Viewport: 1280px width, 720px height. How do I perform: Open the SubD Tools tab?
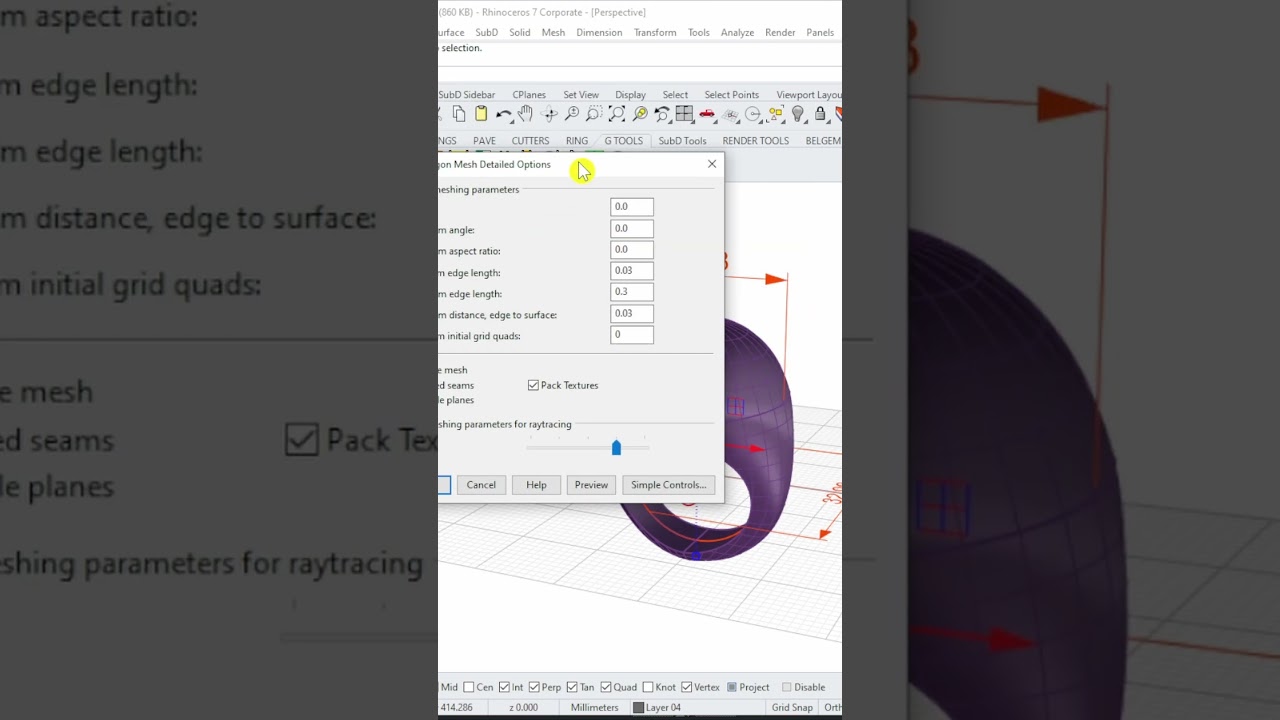pyautogui.click(x=682, y=141)
